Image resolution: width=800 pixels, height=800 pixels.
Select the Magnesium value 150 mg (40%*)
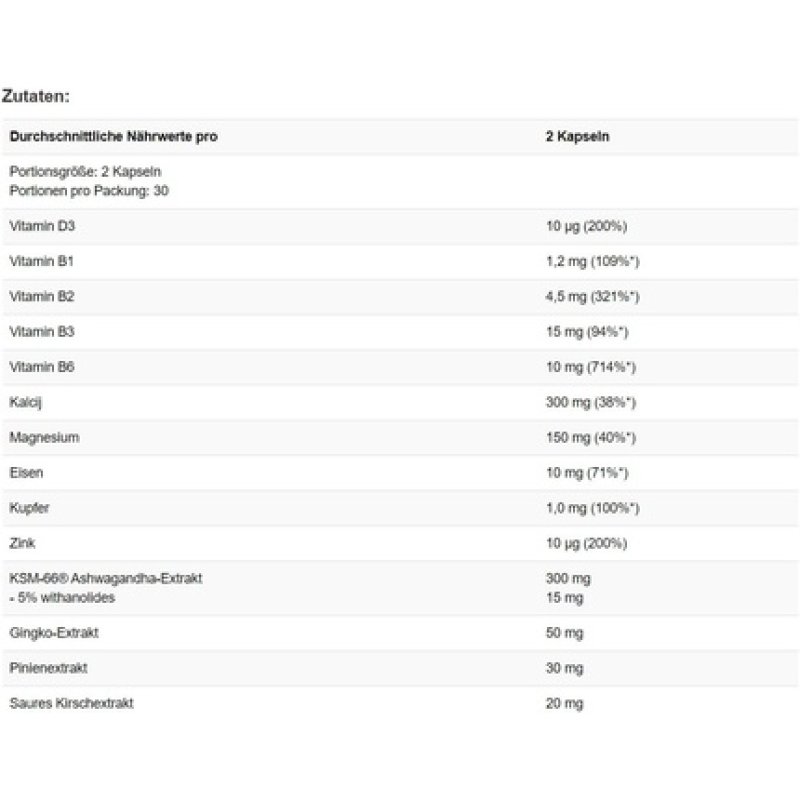[588, 438]
